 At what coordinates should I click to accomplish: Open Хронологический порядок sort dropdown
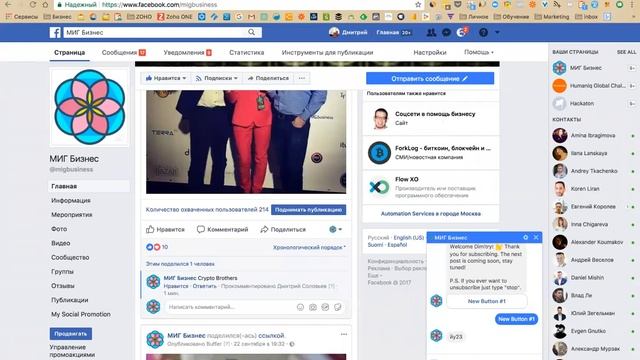[309, 247]
